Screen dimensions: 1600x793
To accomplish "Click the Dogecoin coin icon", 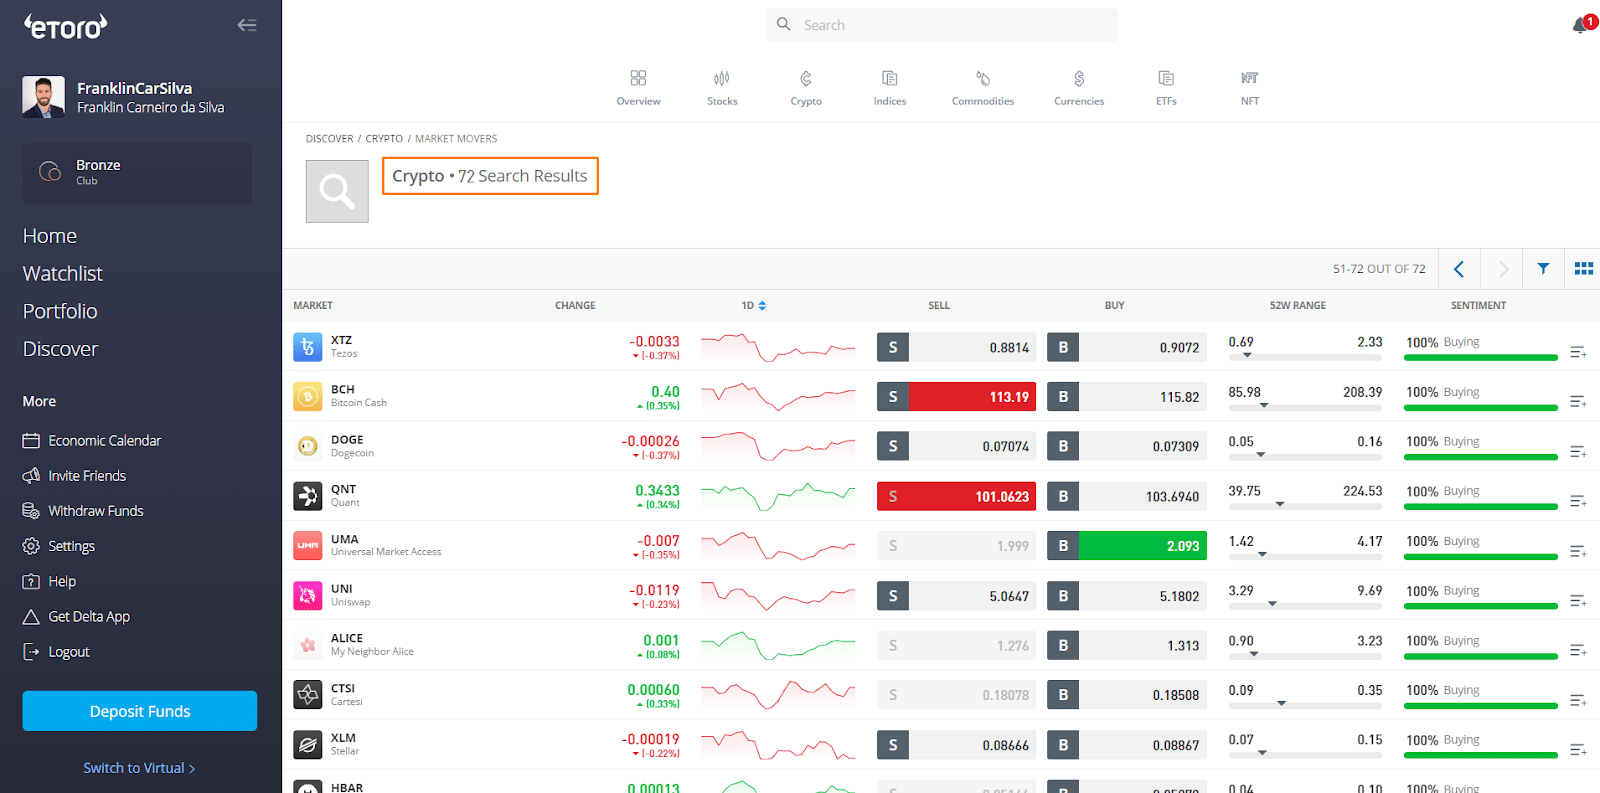I will [308, 446].
